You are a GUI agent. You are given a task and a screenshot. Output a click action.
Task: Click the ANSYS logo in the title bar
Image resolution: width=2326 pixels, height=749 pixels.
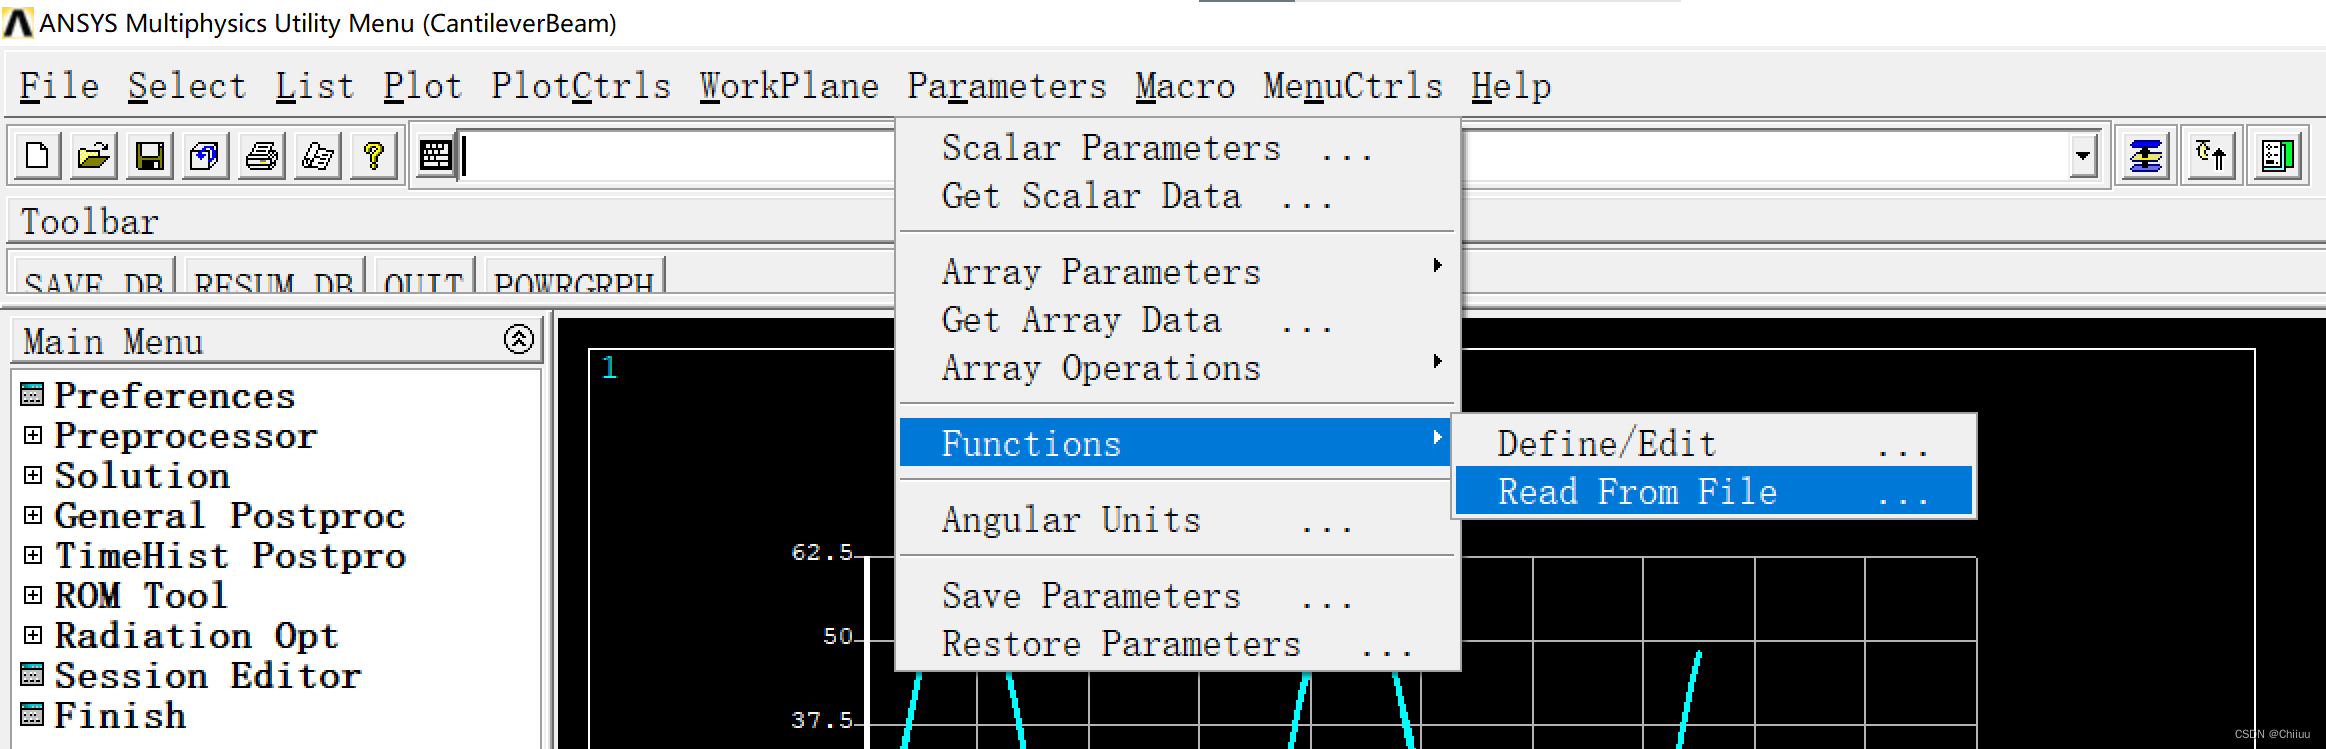pos(18,22)
